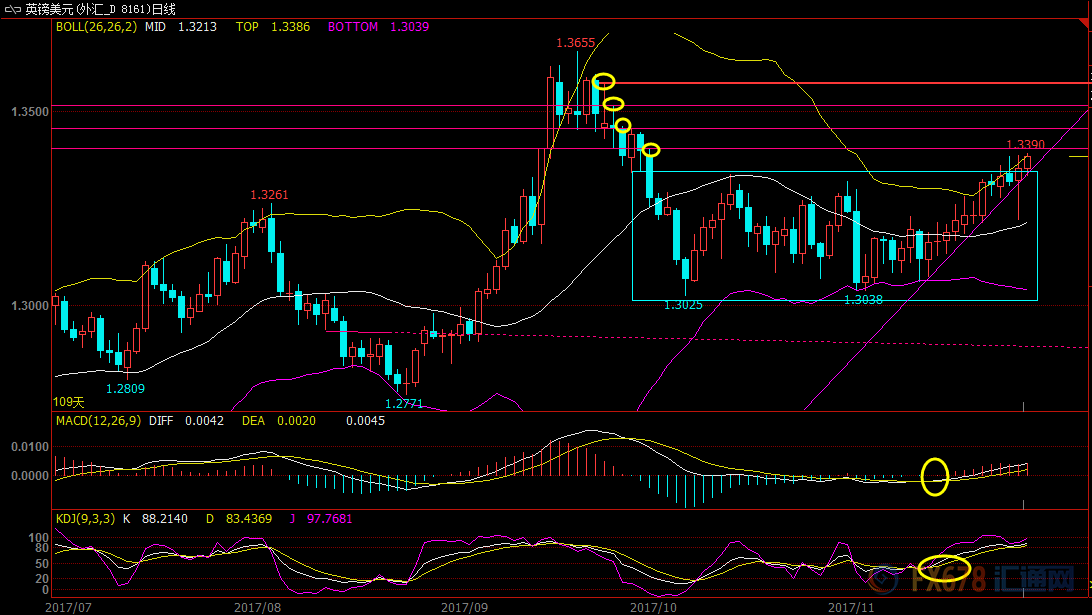
Task: Open the KDJ(9,3,3) indicator label
Action: [84, 519]
